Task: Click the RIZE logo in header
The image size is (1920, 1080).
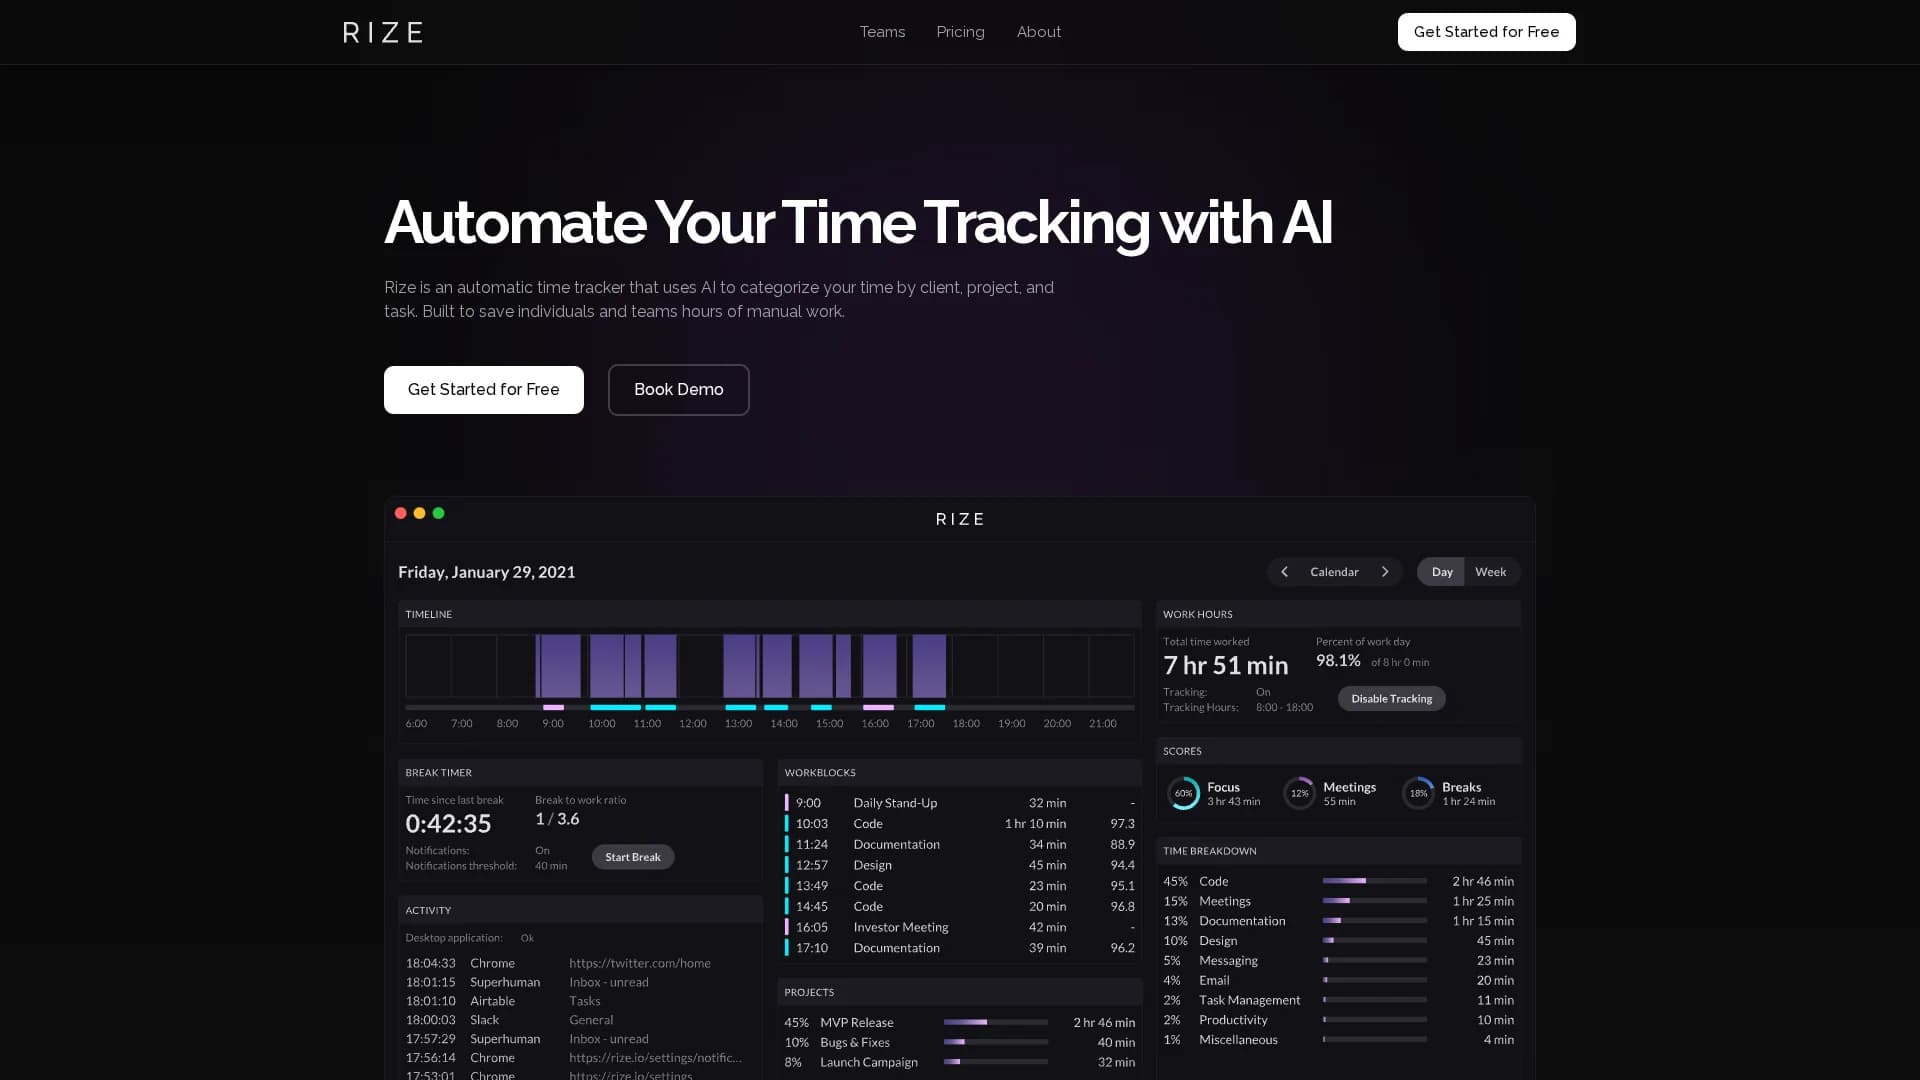Action: click(382, 32)
